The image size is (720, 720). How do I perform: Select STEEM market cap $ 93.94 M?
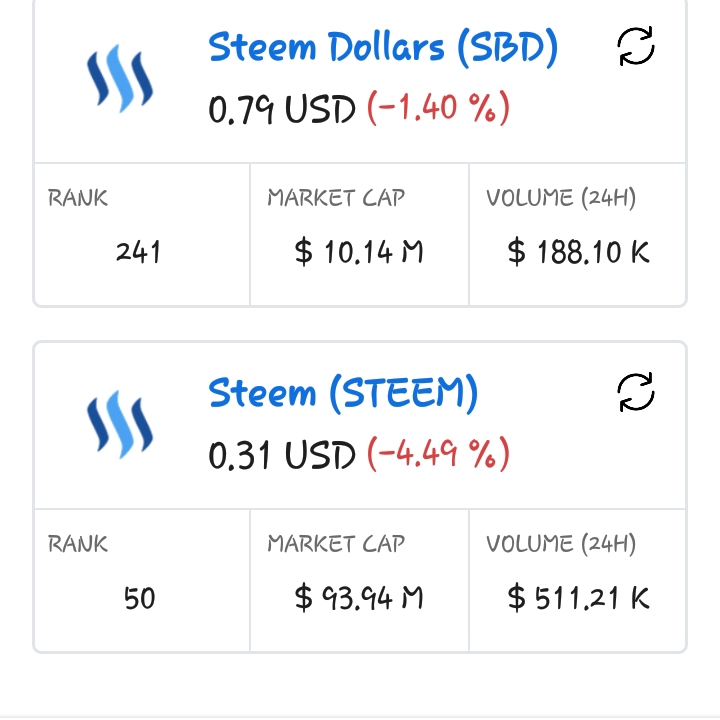[359, 598]
